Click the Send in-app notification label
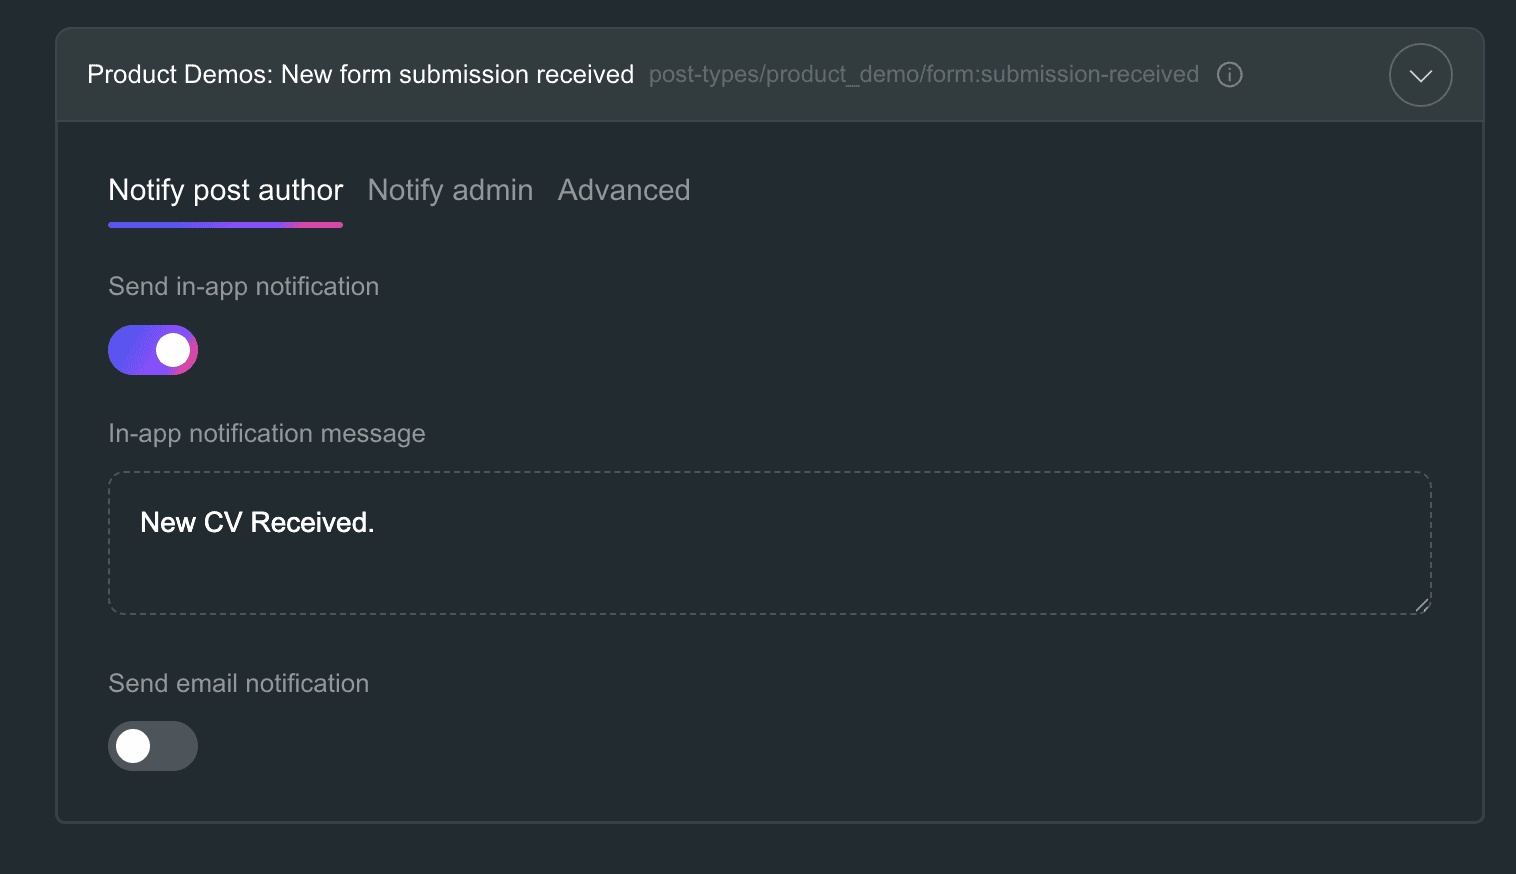The width and height of the screenshot is (1516, 874). point(243,287)
